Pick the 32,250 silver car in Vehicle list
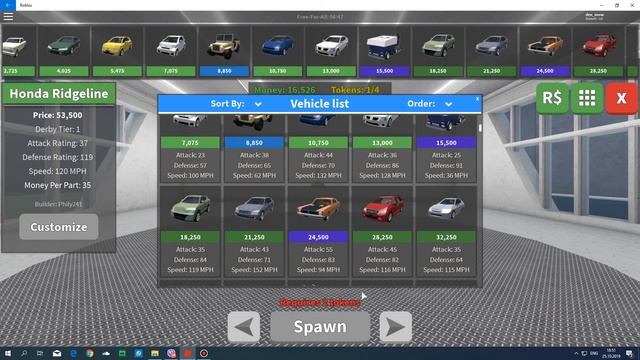Image resolution: width=640 pixels, height=360 pixels. (x=446, y=231)
